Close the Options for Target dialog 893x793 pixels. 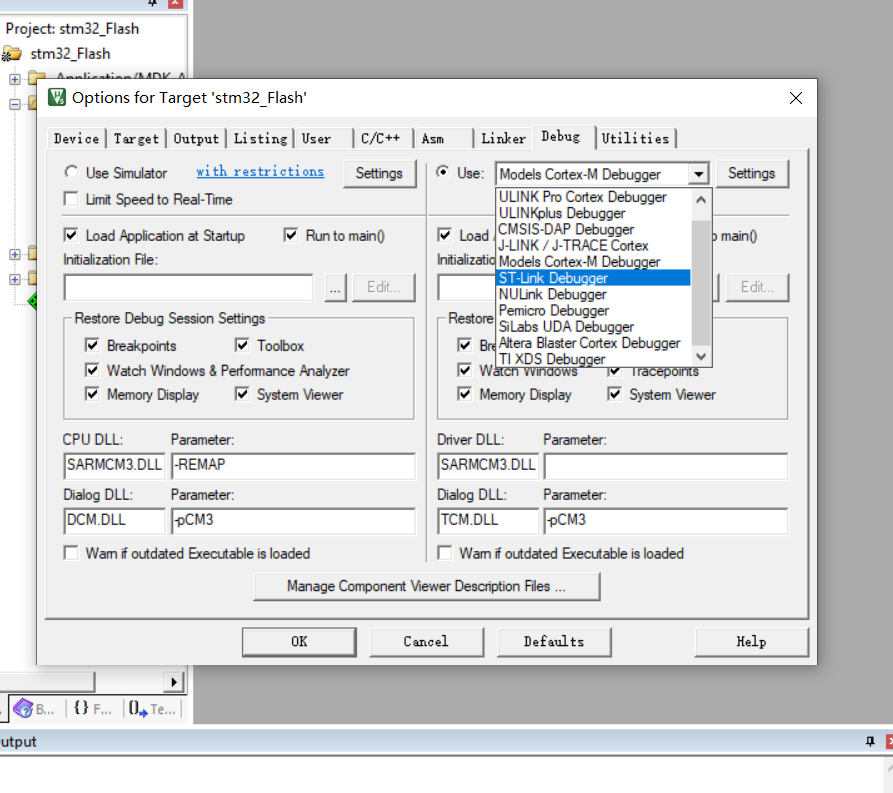[796, 98]
